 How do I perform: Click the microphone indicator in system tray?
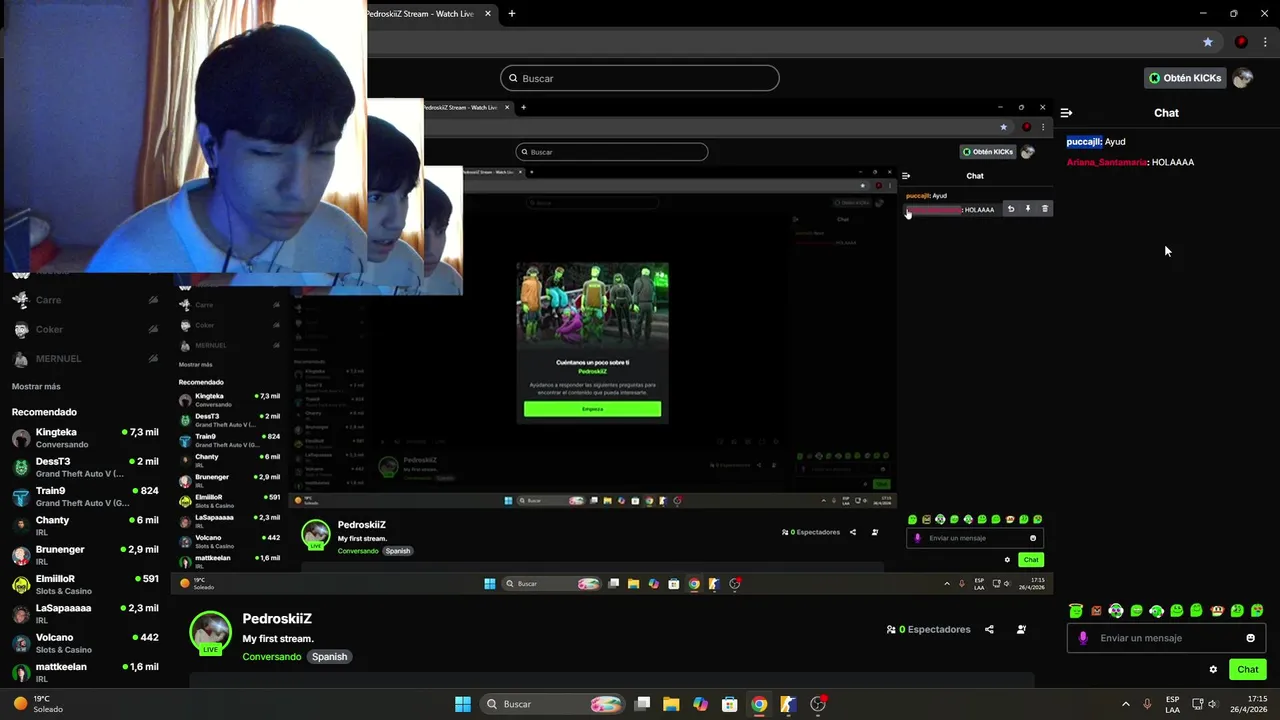click(x=1147, y=704)
